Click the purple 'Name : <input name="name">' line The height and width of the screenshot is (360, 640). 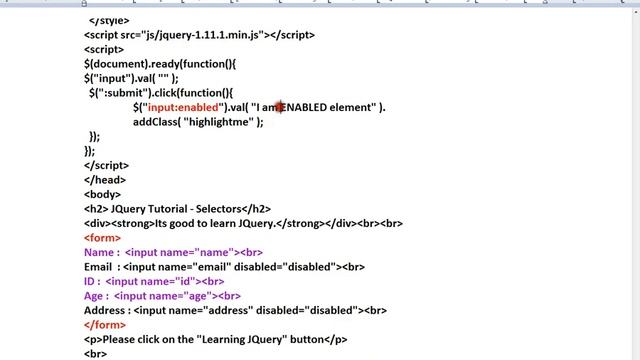173,252
